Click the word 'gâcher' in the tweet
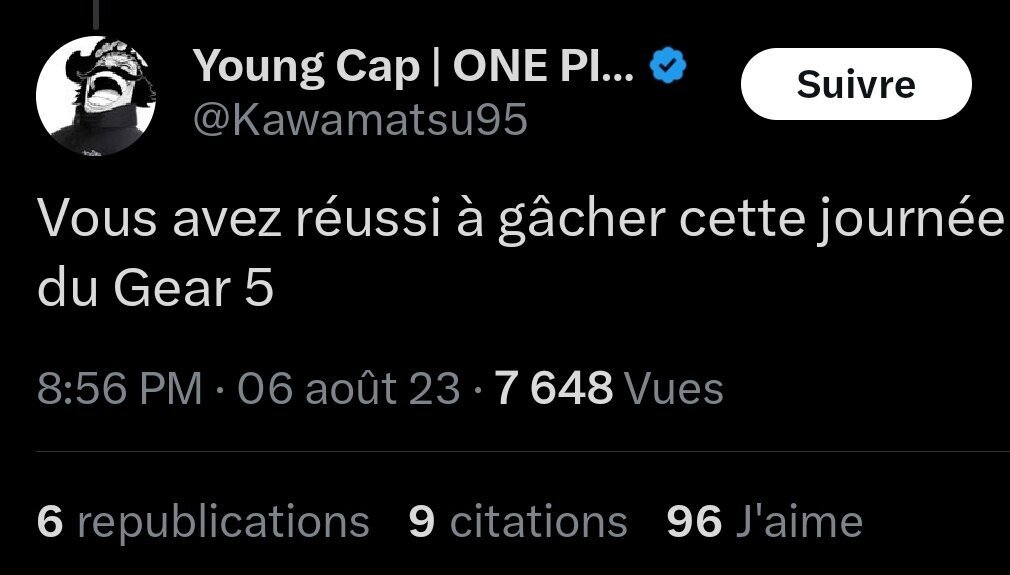 (580, 222)
